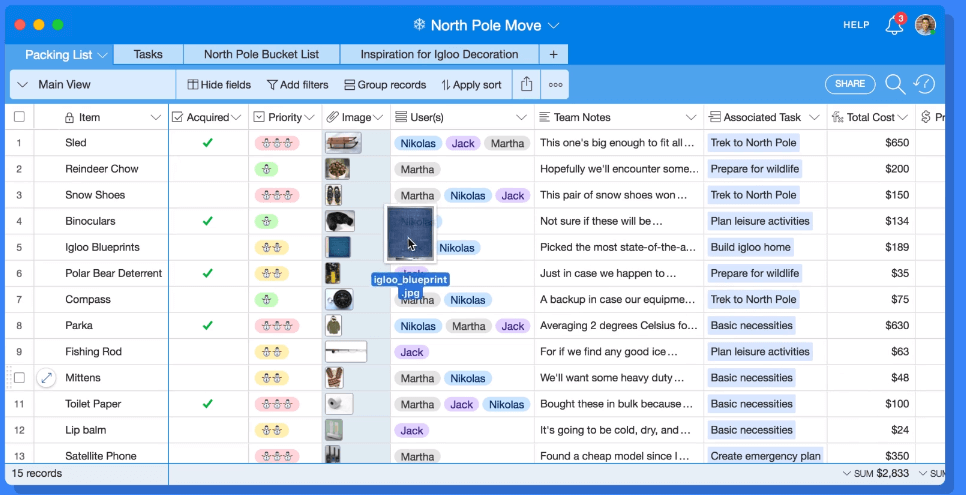Image resolution: width=966 pixels, height=495 pixels.
Task: Open the HELP link
Action: click(856, 25)
